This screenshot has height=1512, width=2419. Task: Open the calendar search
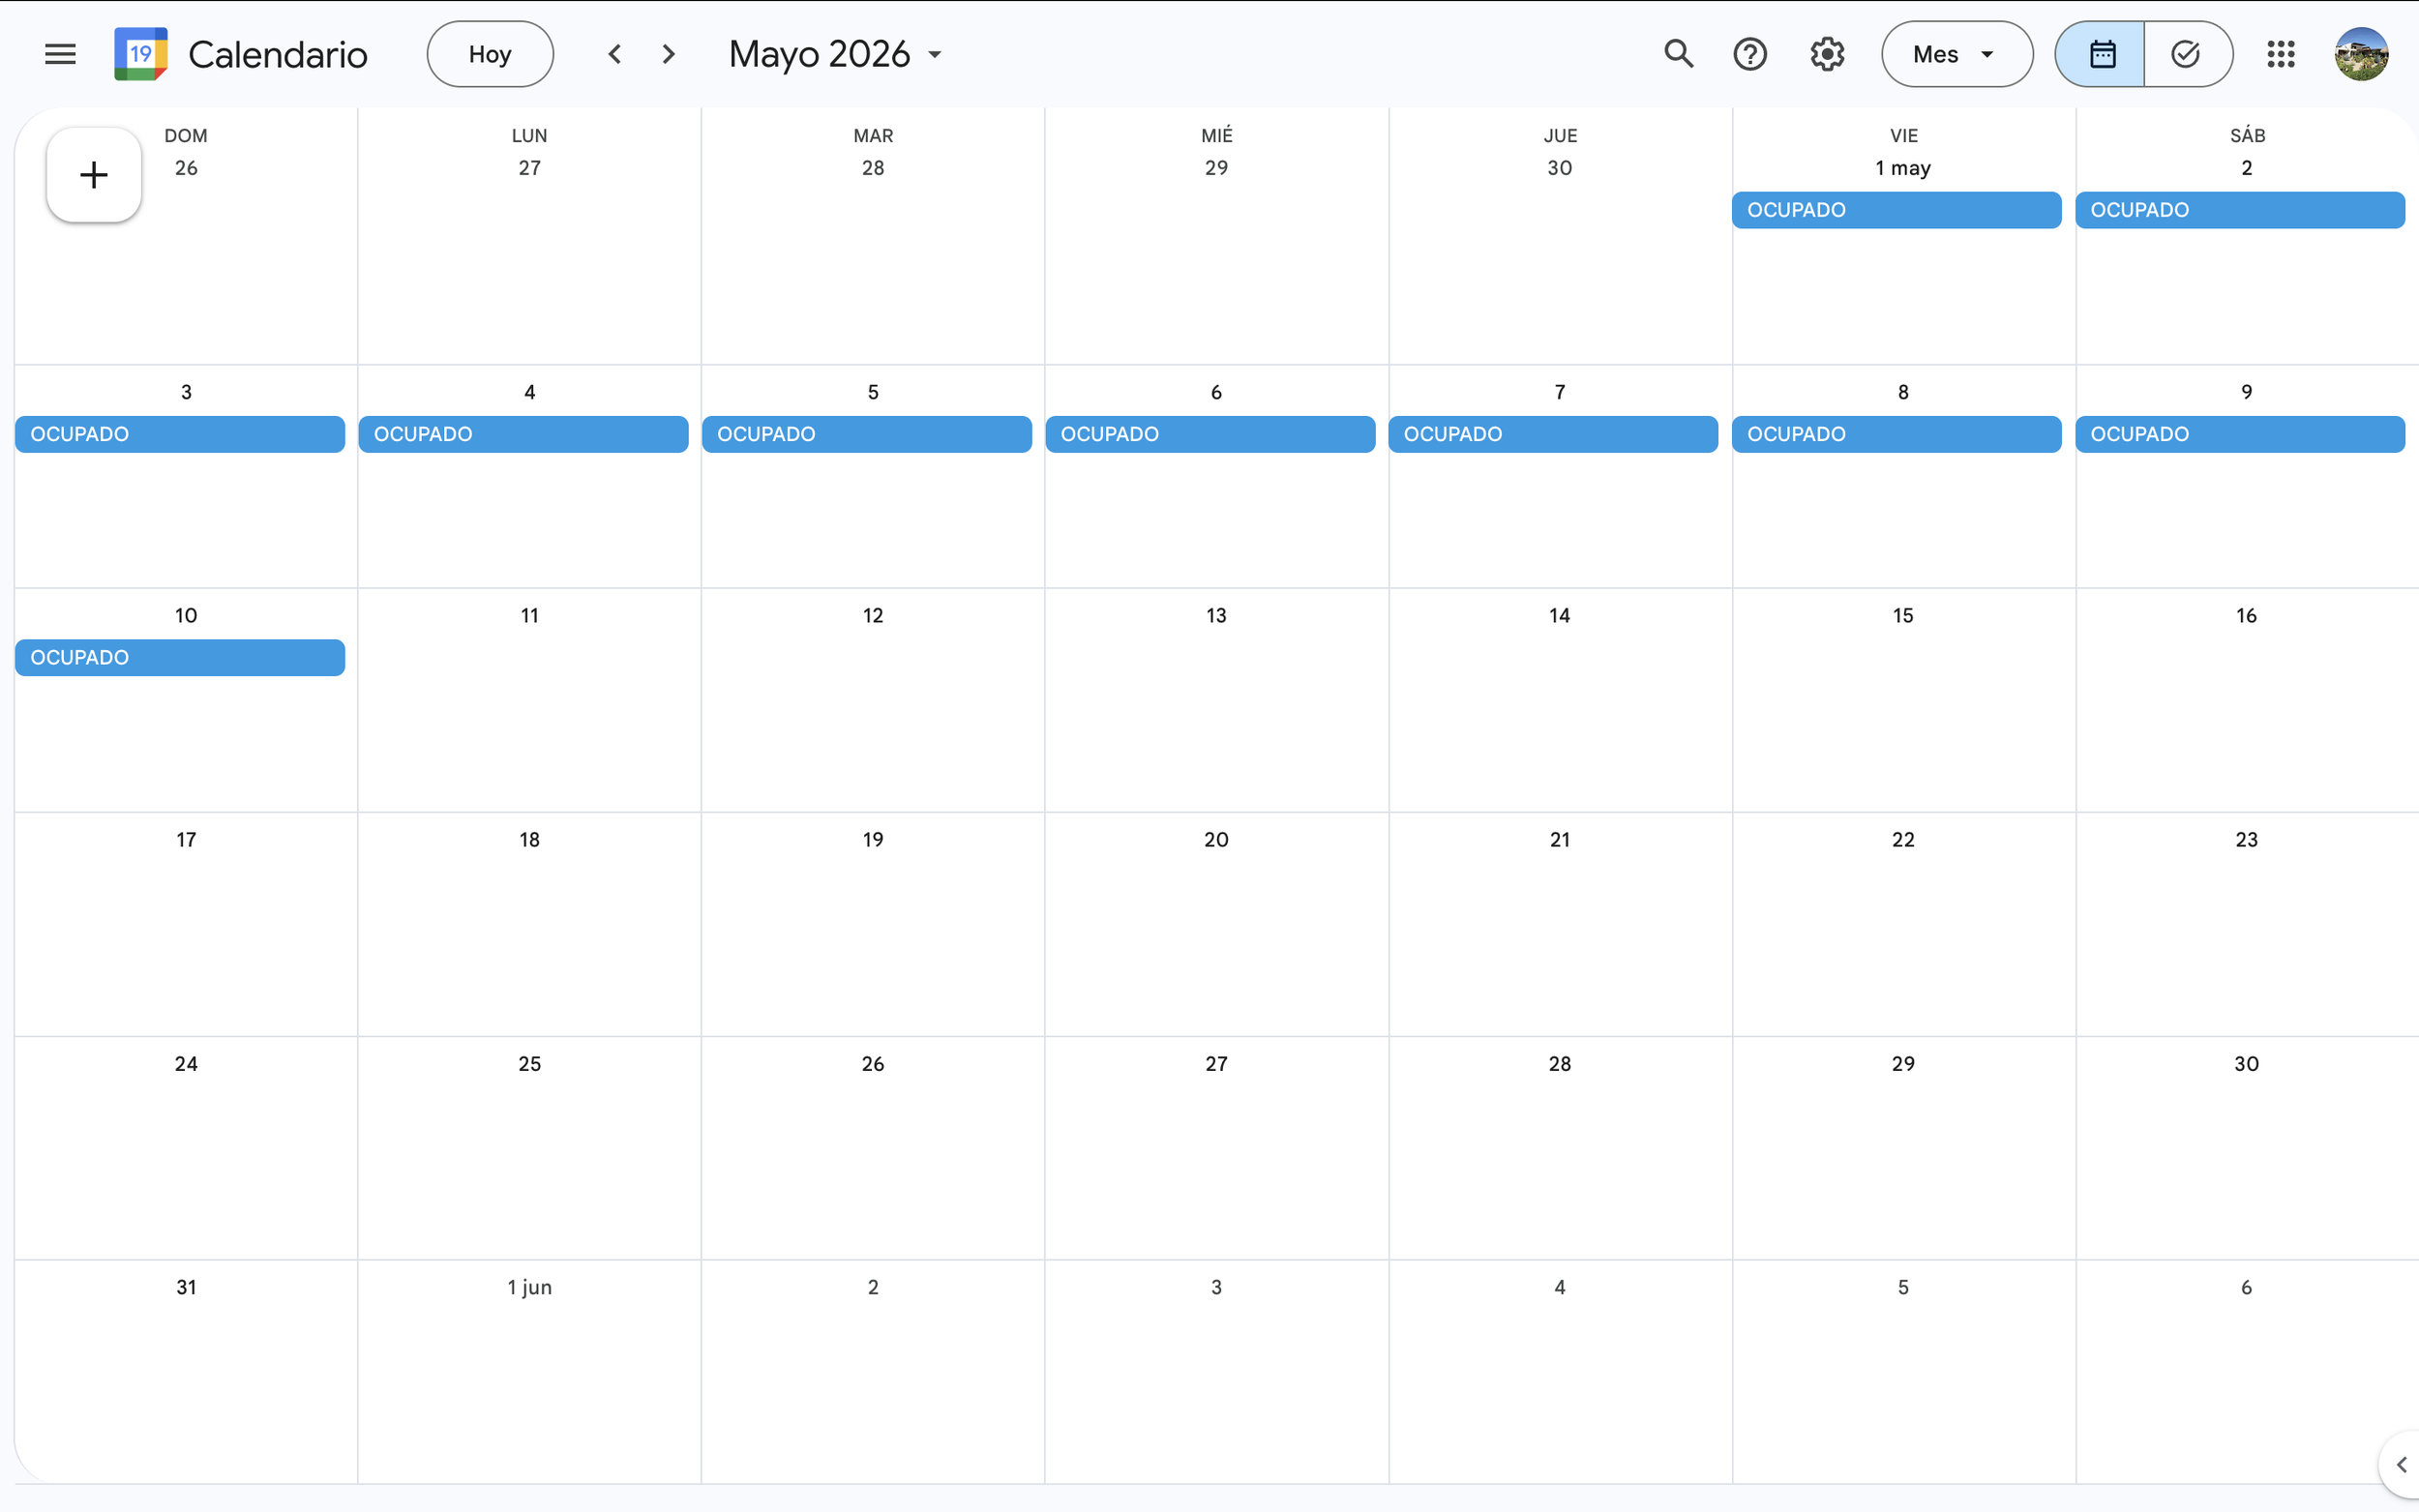click(1678, 54)
